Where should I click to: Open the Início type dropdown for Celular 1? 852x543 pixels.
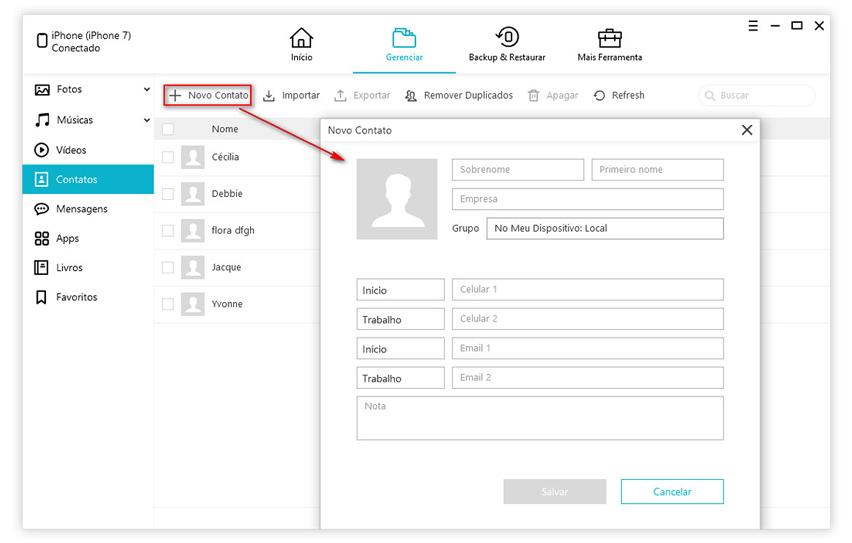point(400,290)
